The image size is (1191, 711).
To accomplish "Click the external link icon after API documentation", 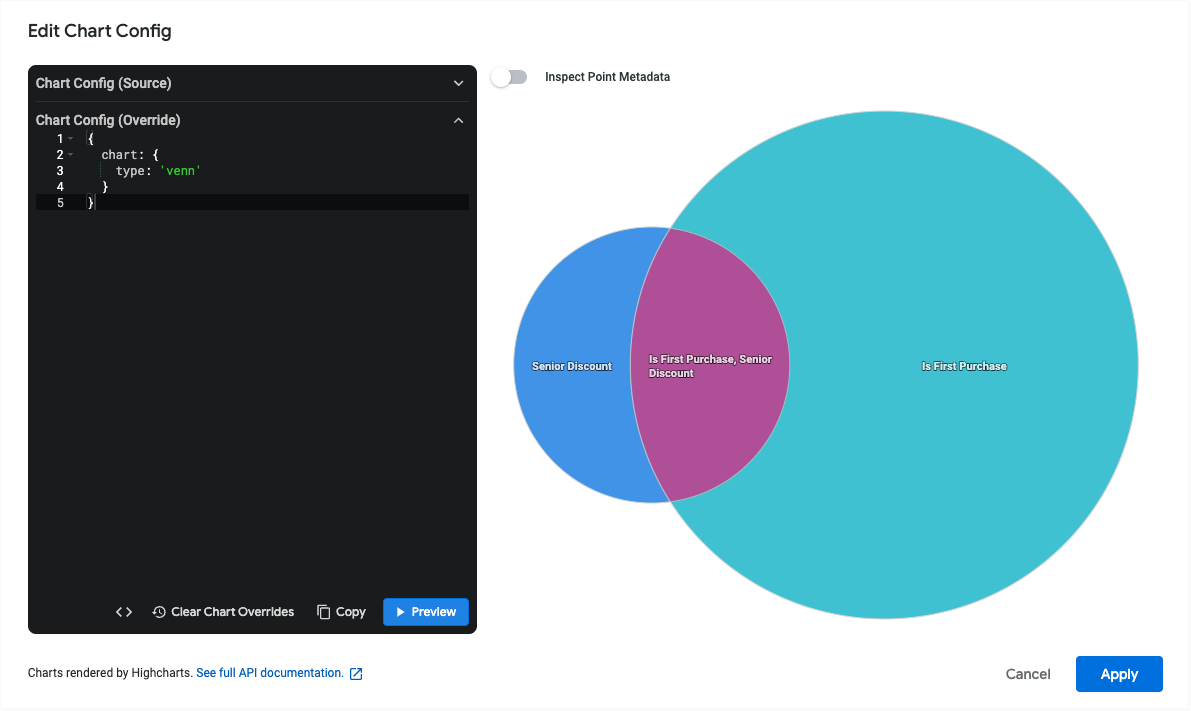I will [356, 674].
